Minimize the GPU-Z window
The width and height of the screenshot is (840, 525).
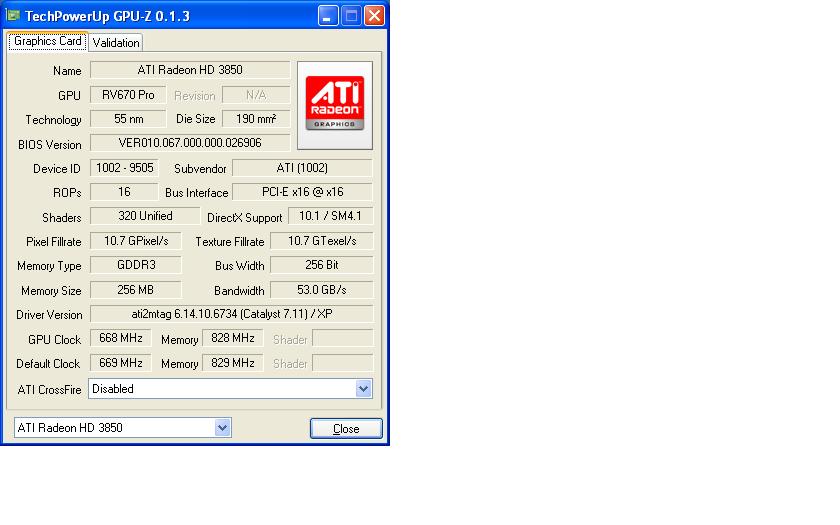[x=328, y=16]
